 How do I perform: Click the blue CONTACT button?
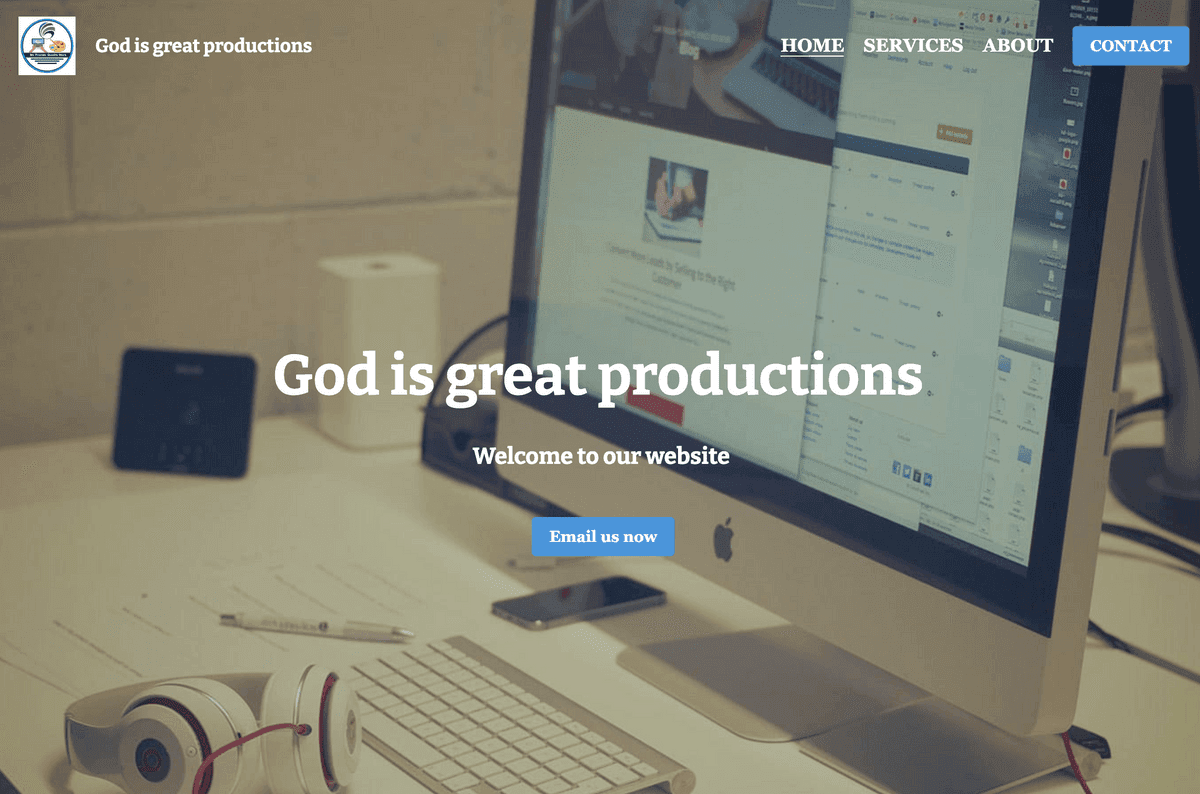[x=1131, y=46]
